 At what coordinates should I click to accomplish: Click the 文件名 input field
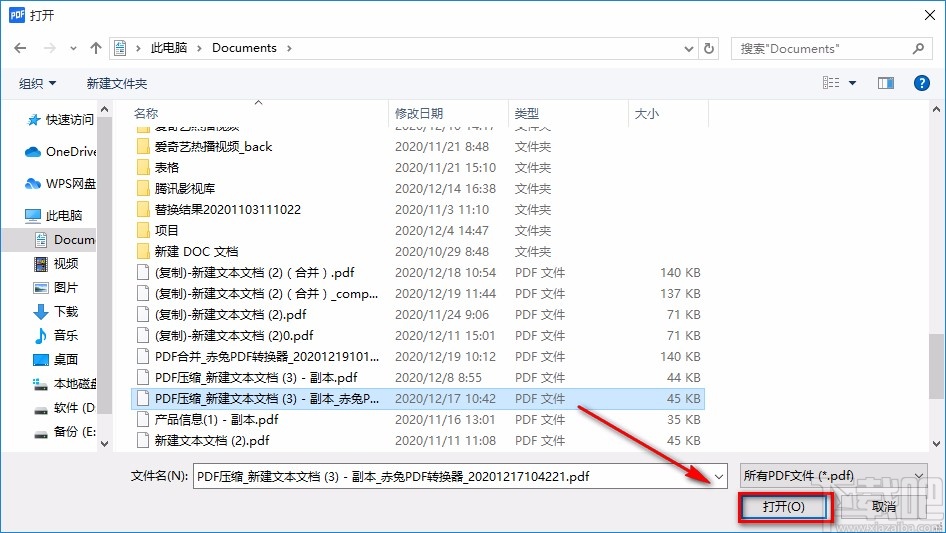click(x=452, y=476)
